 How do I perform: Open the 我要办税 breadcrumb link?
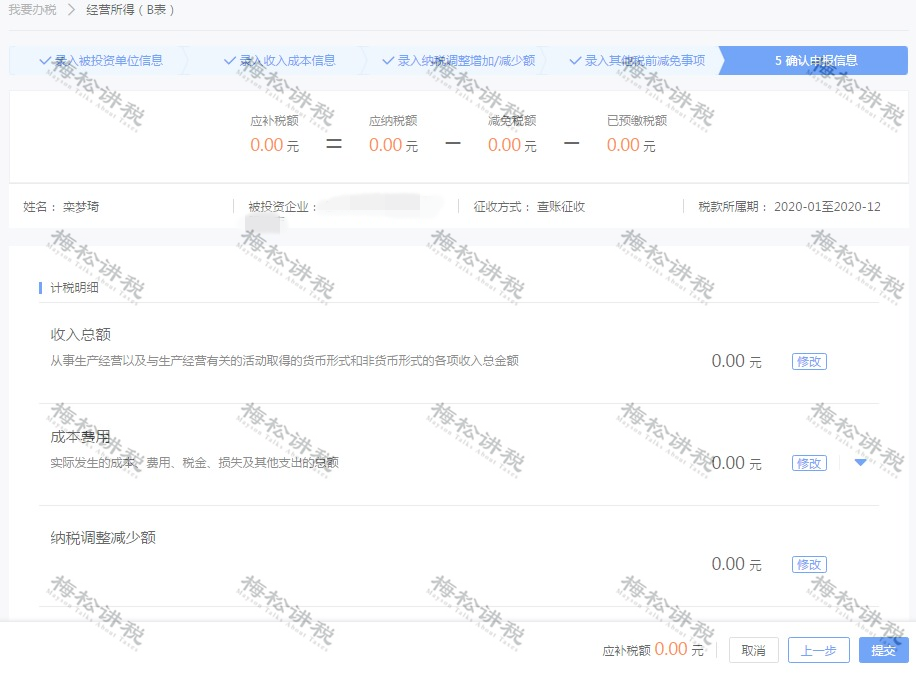(32, 10)
